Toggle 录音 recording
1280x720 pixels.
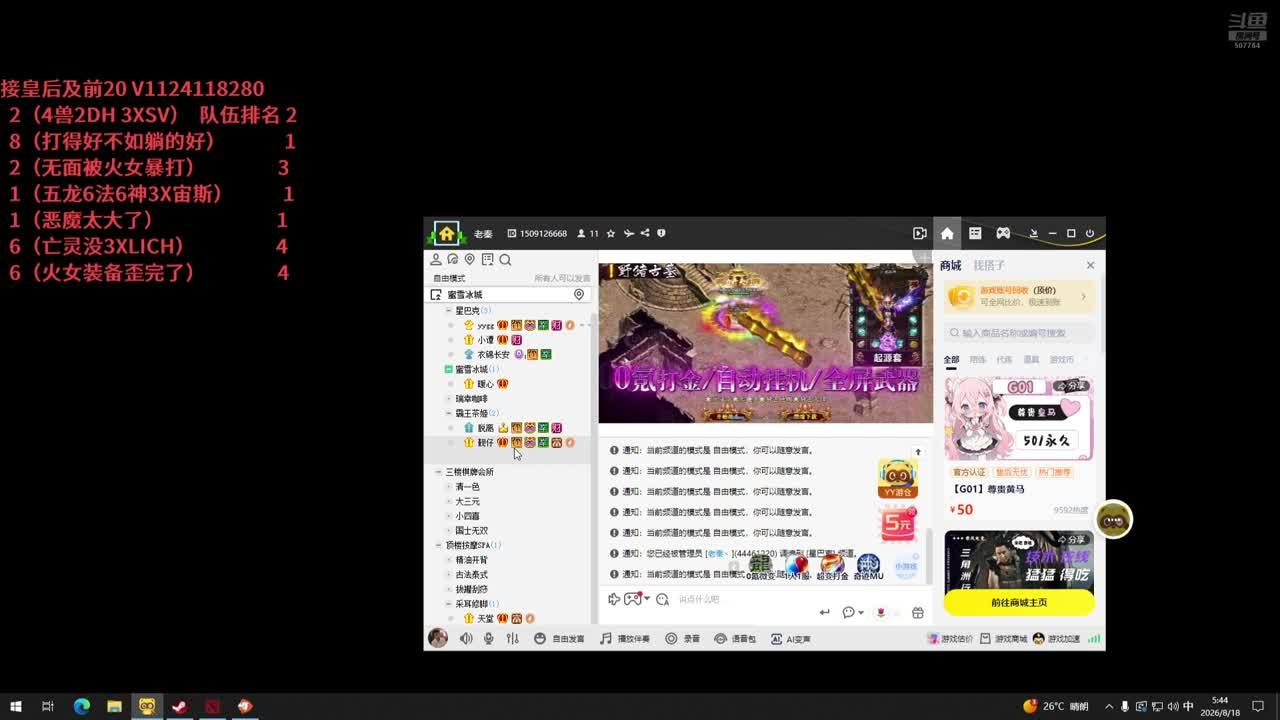[683, 638]
